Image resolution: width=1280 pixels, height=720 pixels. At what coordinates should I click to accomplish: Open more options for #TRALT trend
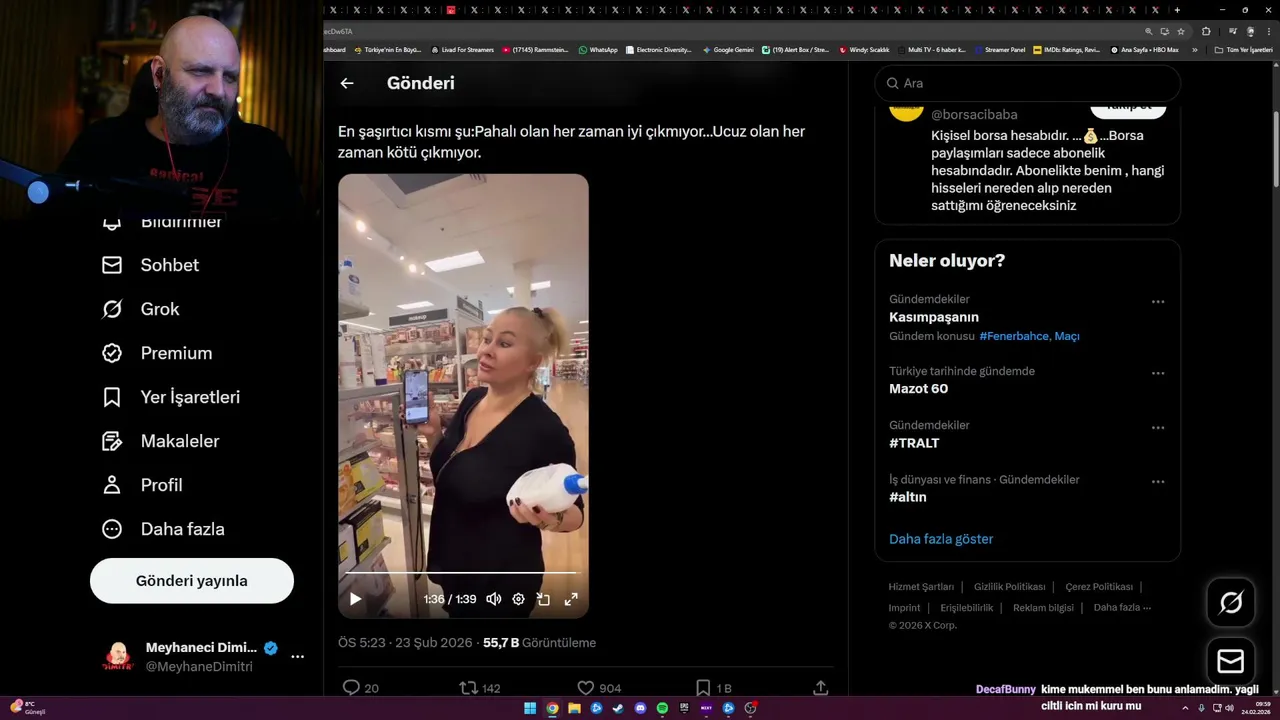1158,427
